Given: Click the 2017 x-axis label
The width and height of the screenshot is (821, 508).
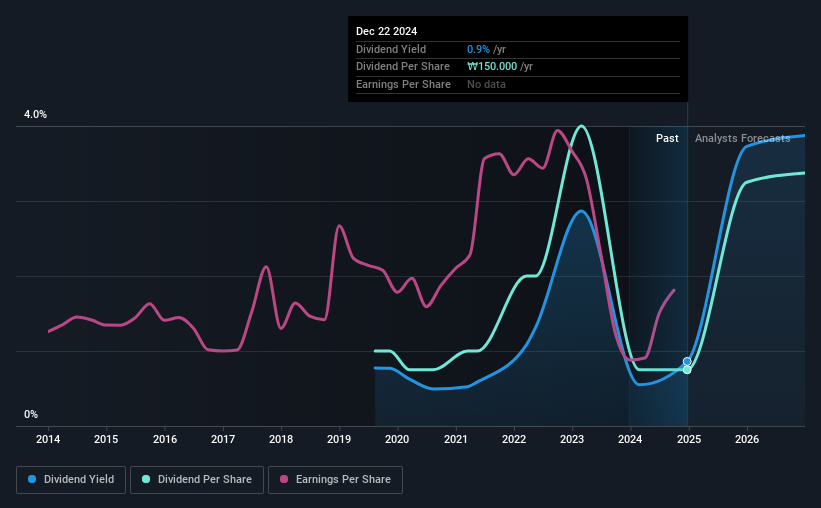Looking at the screenshot, I should point(223,439).
